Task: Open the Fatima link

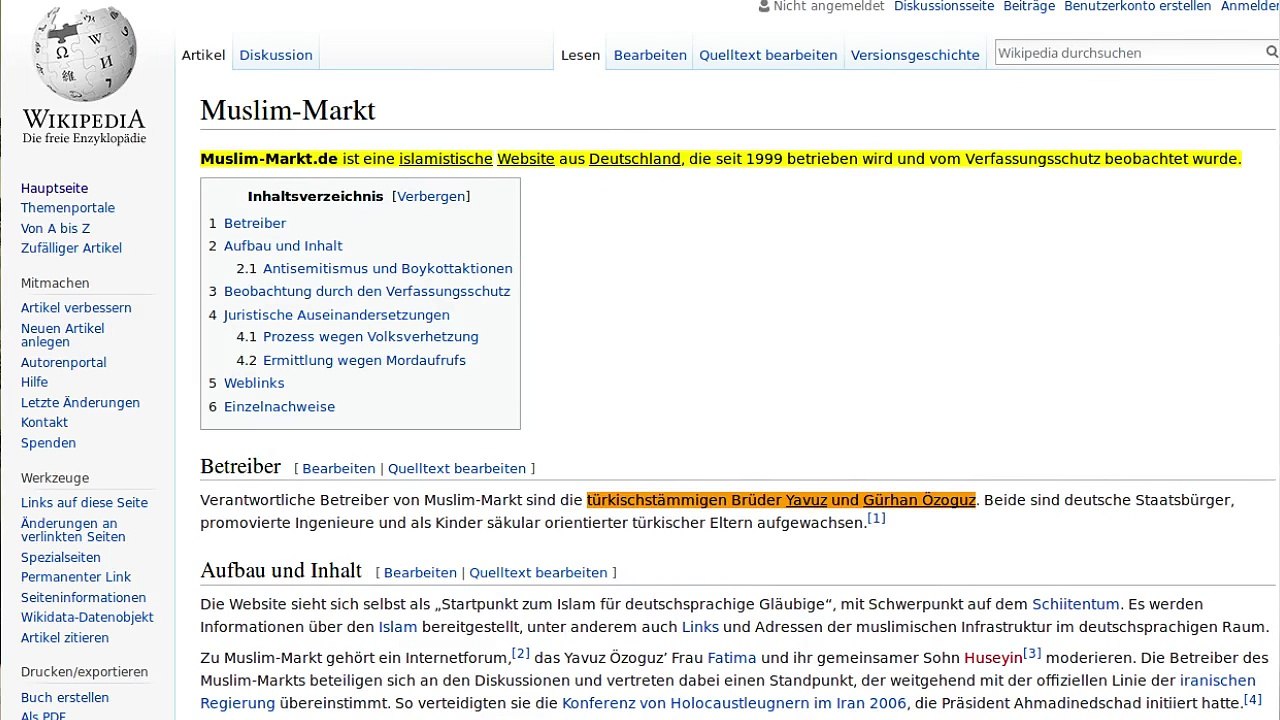Action: tap(732, 658)
